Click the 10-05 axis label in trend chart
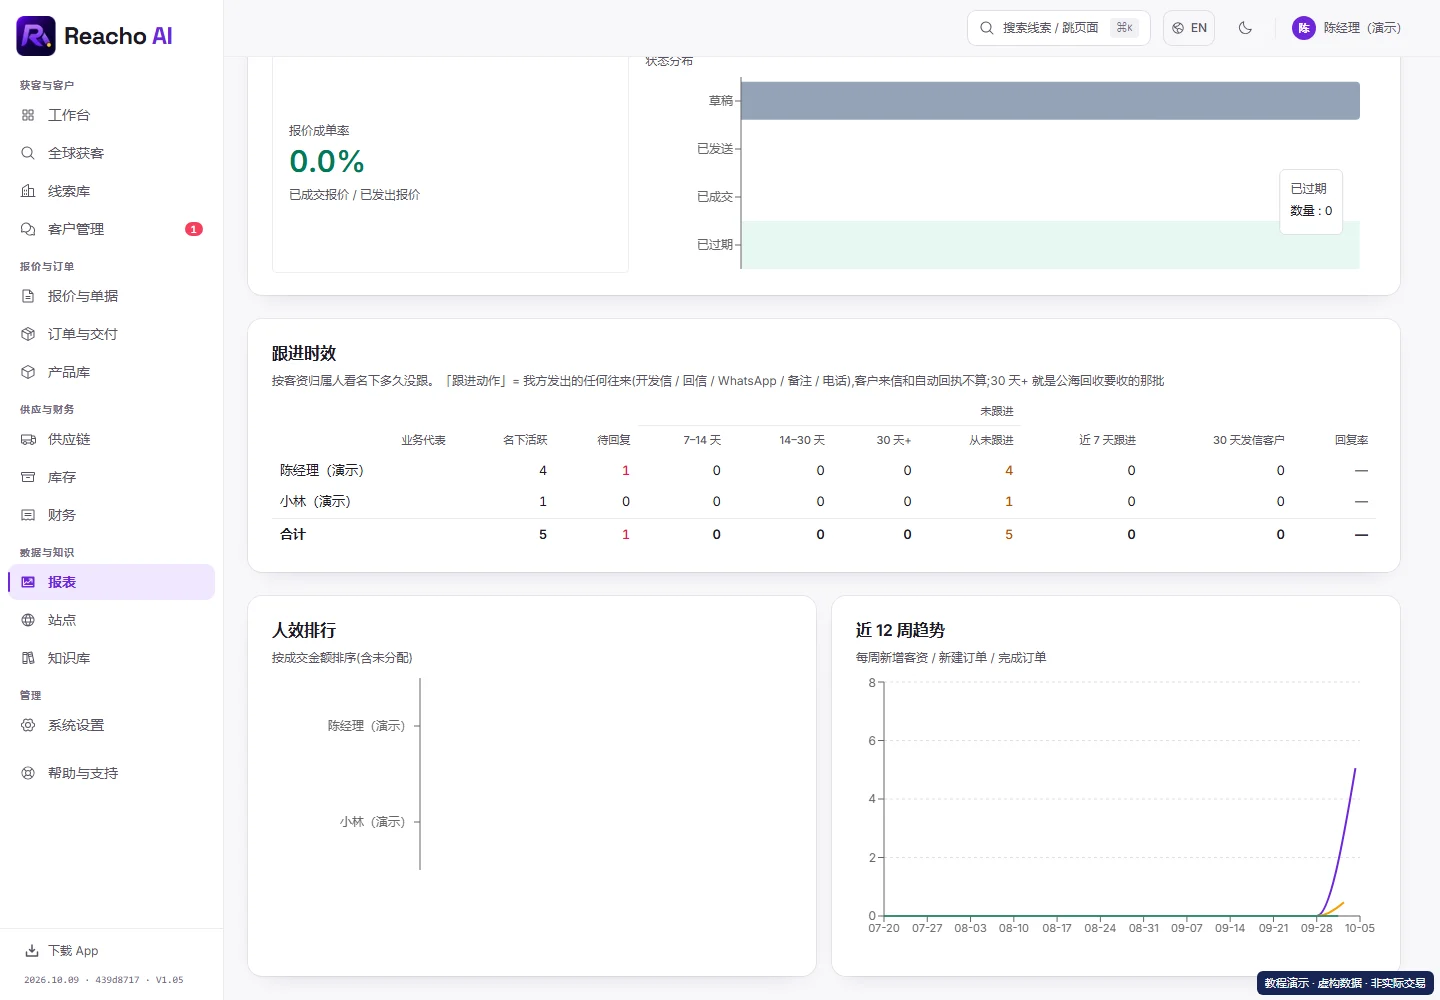Image resolution: width=1440 pixels, height=1000 pixels. point(1360,928)
